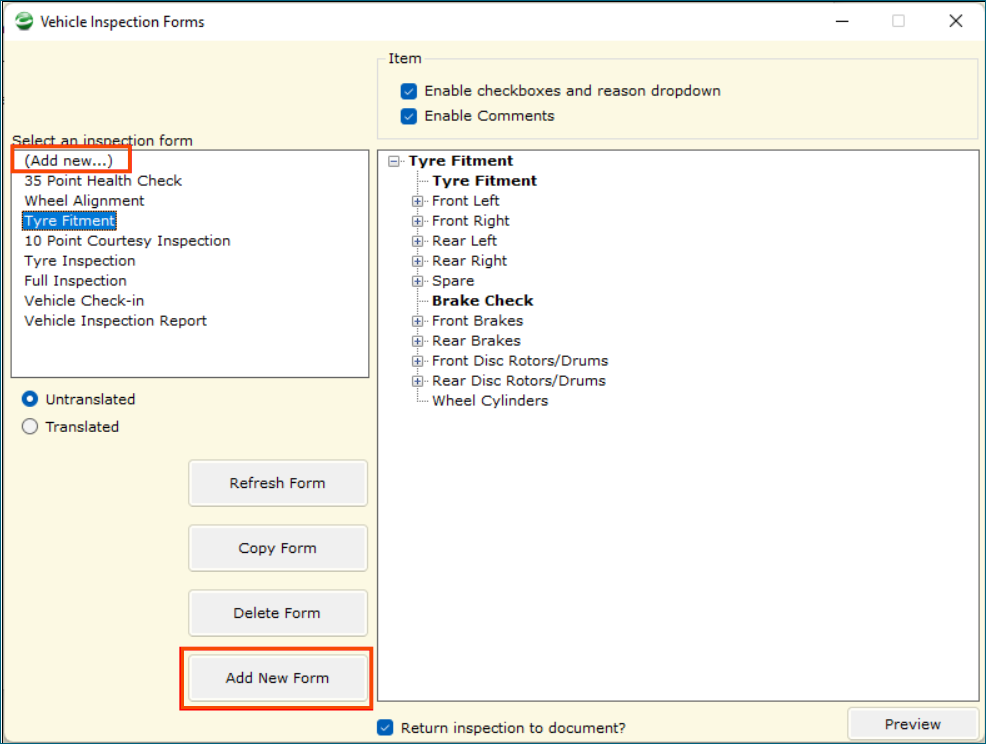Image resolution: width=986 pixels, height=744 pixels.
Task: Expand the Front Disc Rotors/Drums node
Action: pyautogui.click(x=418, y=361)
